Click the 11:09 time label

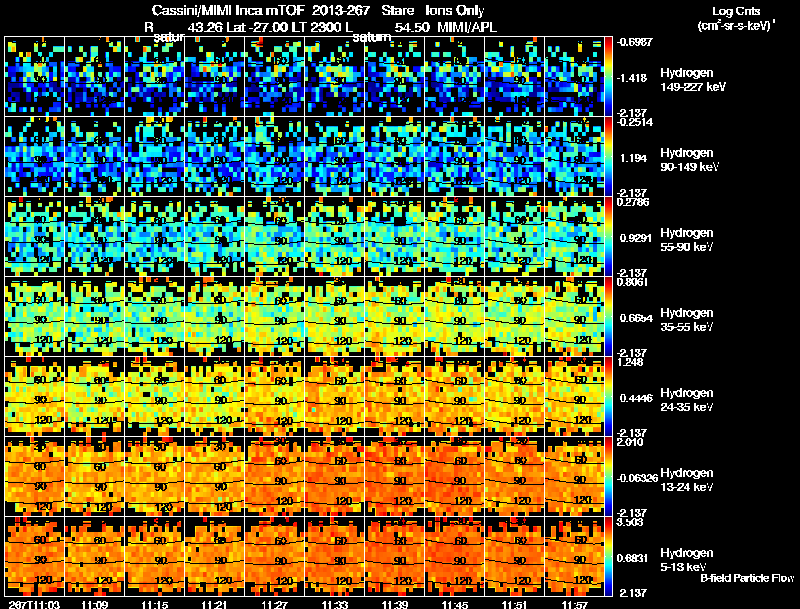coord(94,605)
